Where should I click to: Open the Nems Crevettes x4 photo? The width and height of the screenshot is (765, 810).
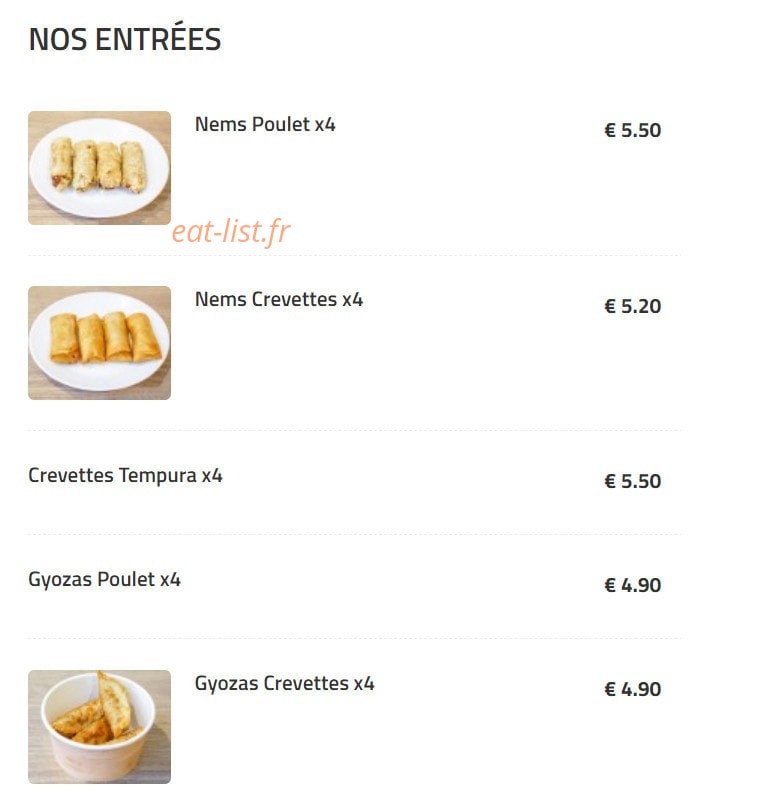click(x=99, y=343)
